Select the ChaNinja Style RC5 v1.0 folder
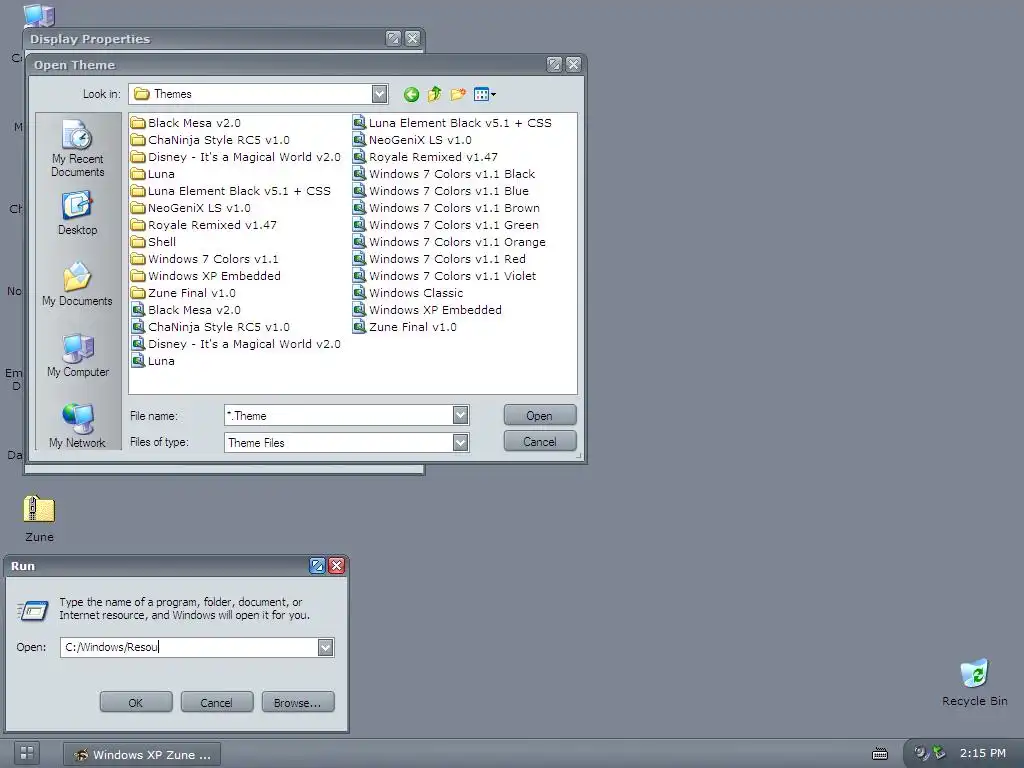This screenshot has width=1024, height=768. click(210, 140)
